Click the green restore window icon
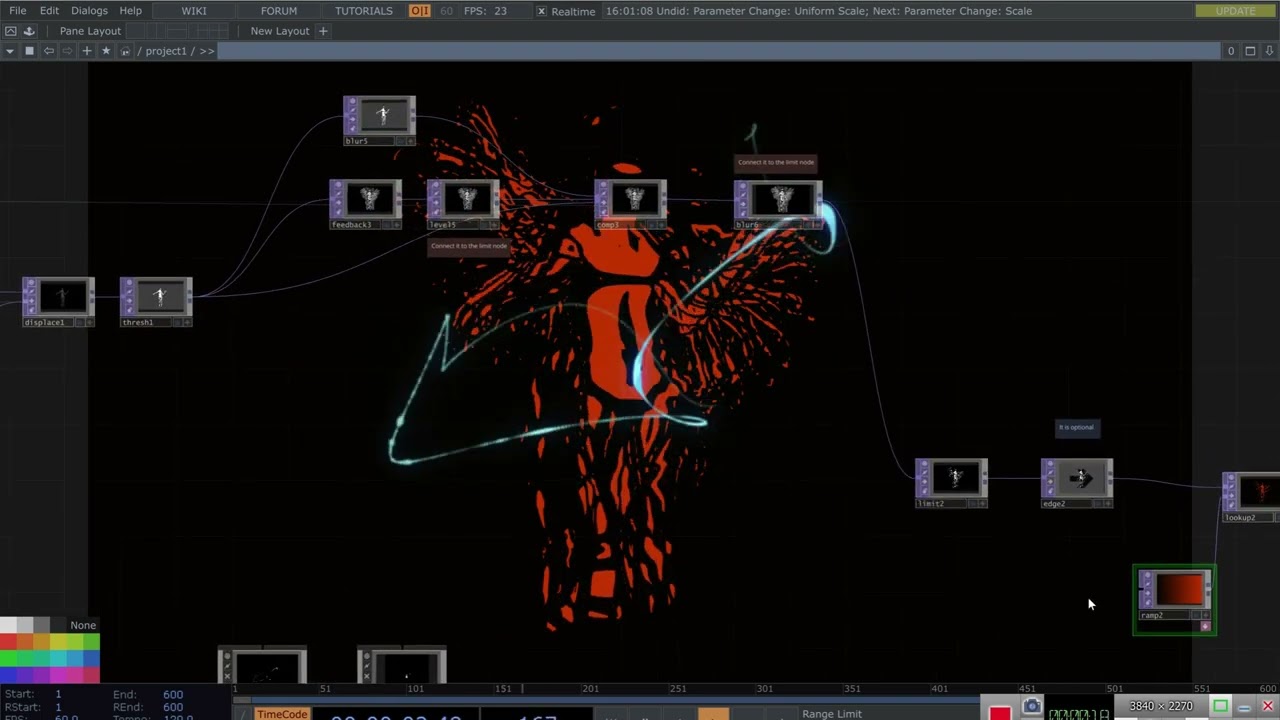Screen dimensions: 1280x720 1220,706
